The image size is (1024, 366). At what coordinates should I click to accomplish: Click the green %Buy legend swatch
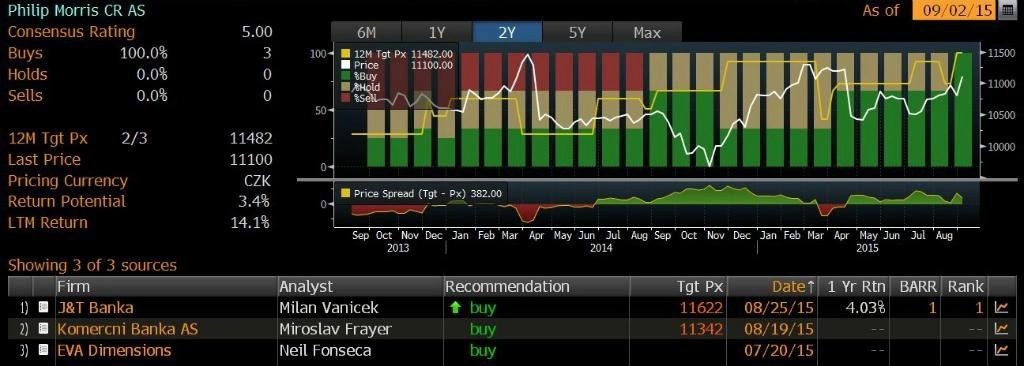click(345, 76)
